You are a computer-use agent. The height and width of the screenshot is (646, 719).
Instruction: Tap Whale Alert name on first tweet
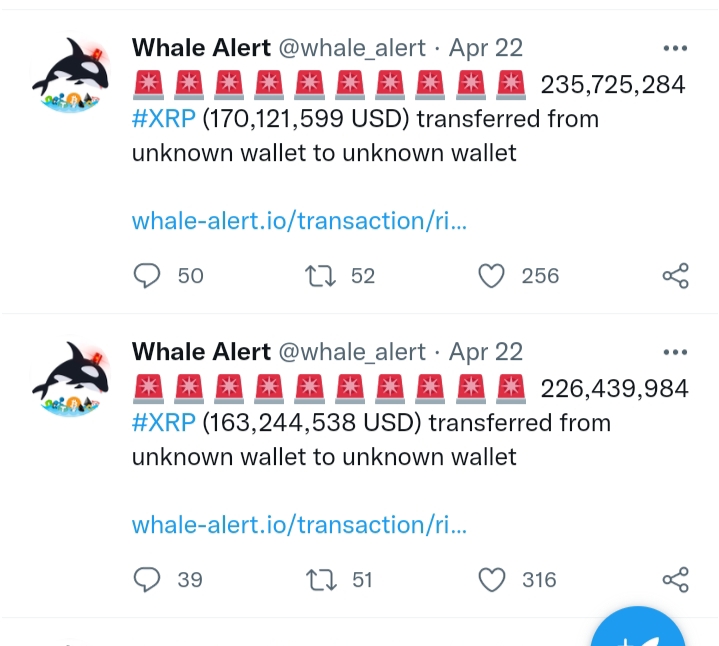pyautogui.click(x=201, y=48)
